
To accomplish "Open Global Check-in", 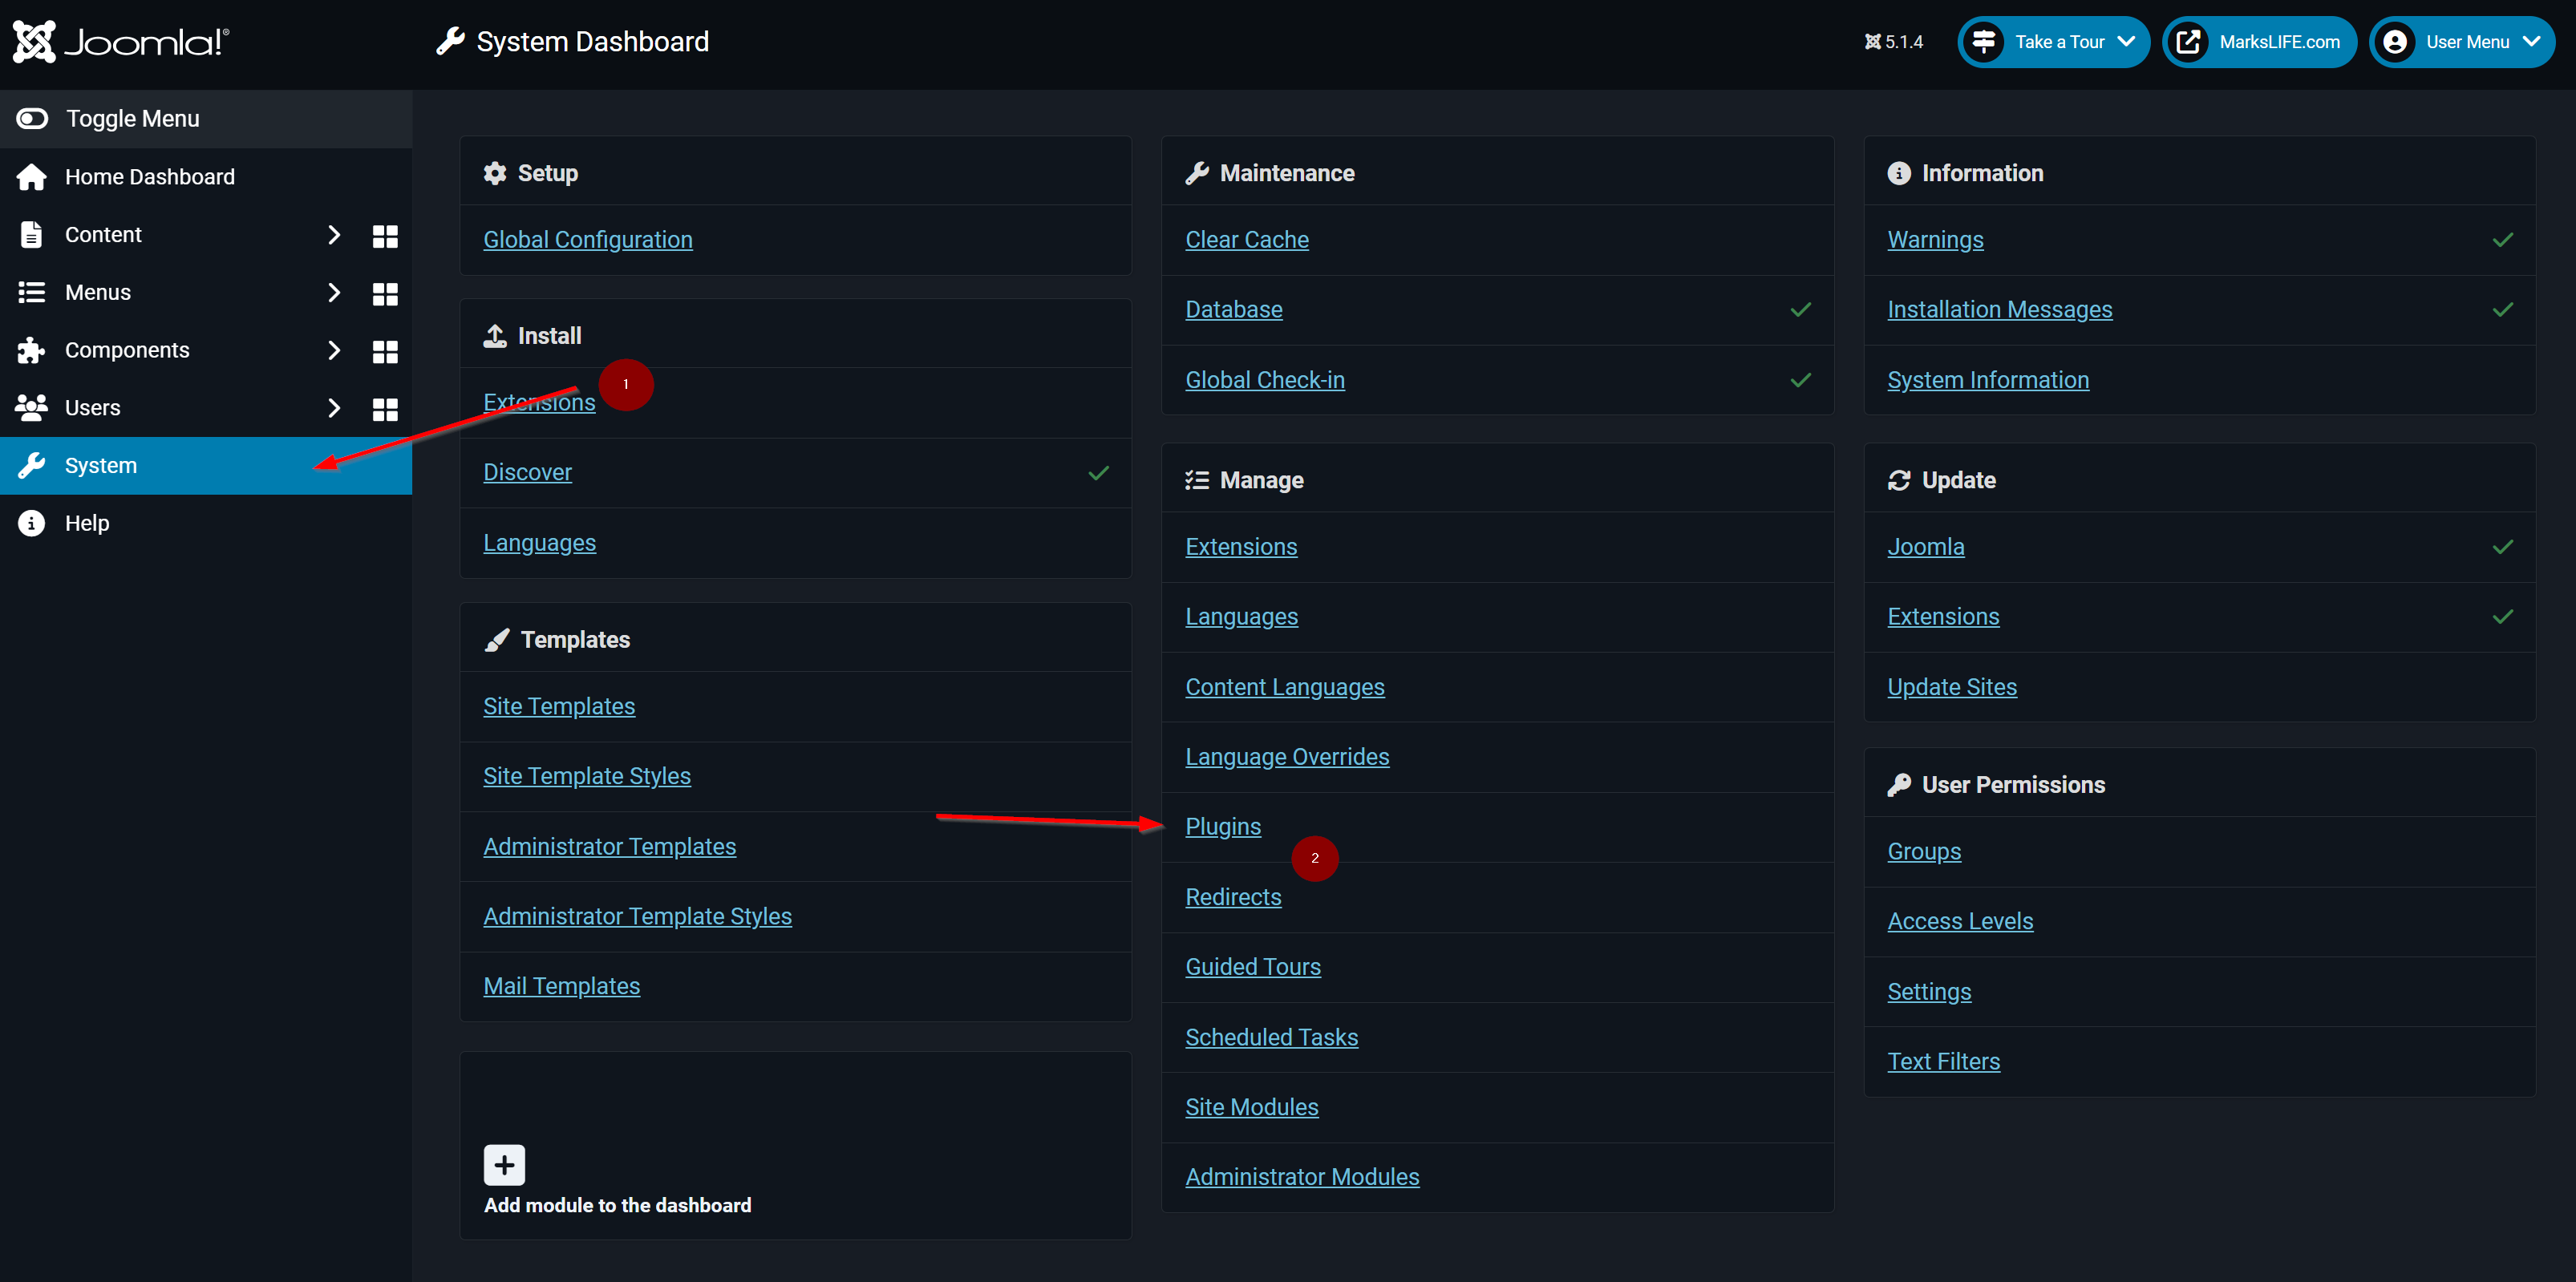I will [x=1265, y=381].
